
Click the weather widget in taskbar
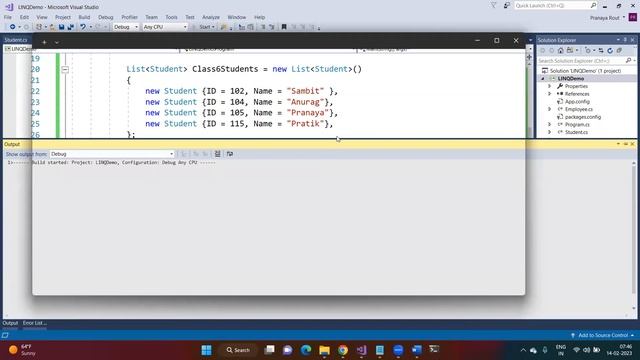pos(23,350)
